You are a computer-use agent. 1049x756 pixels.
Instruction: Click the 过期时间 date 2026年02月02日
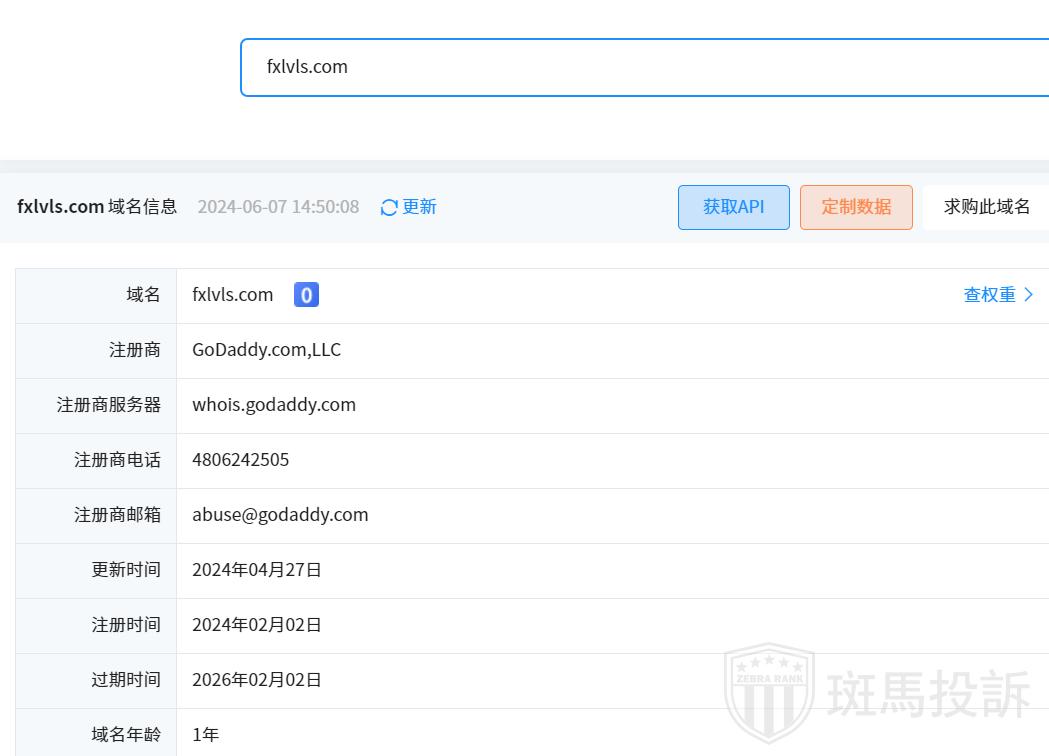pyautogui.click(x=257, y=680)
